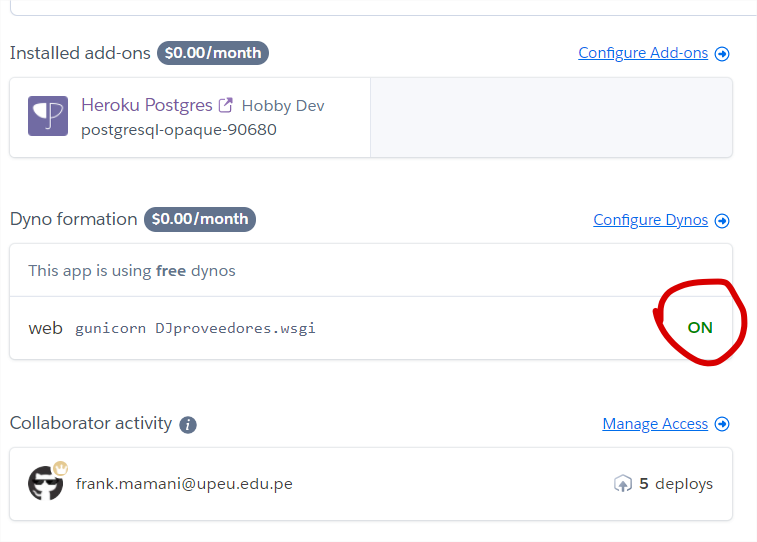Open the Manage Access link
Image resolution: width=757 pixels, height=542 pixels.
point(654,424)
